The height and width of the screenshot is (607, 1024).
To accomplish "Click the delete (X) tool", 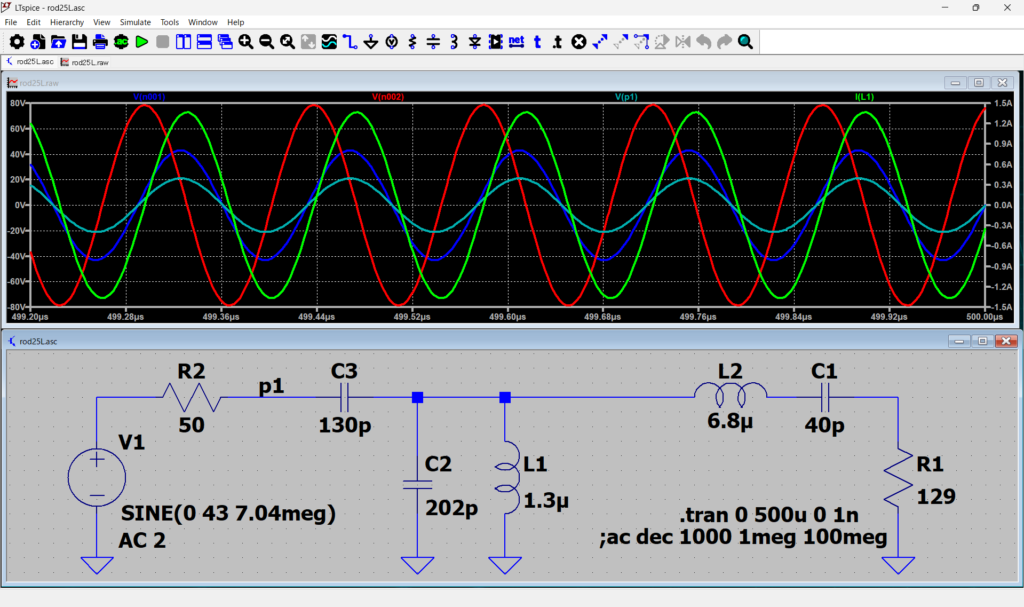I will (579, 42).
